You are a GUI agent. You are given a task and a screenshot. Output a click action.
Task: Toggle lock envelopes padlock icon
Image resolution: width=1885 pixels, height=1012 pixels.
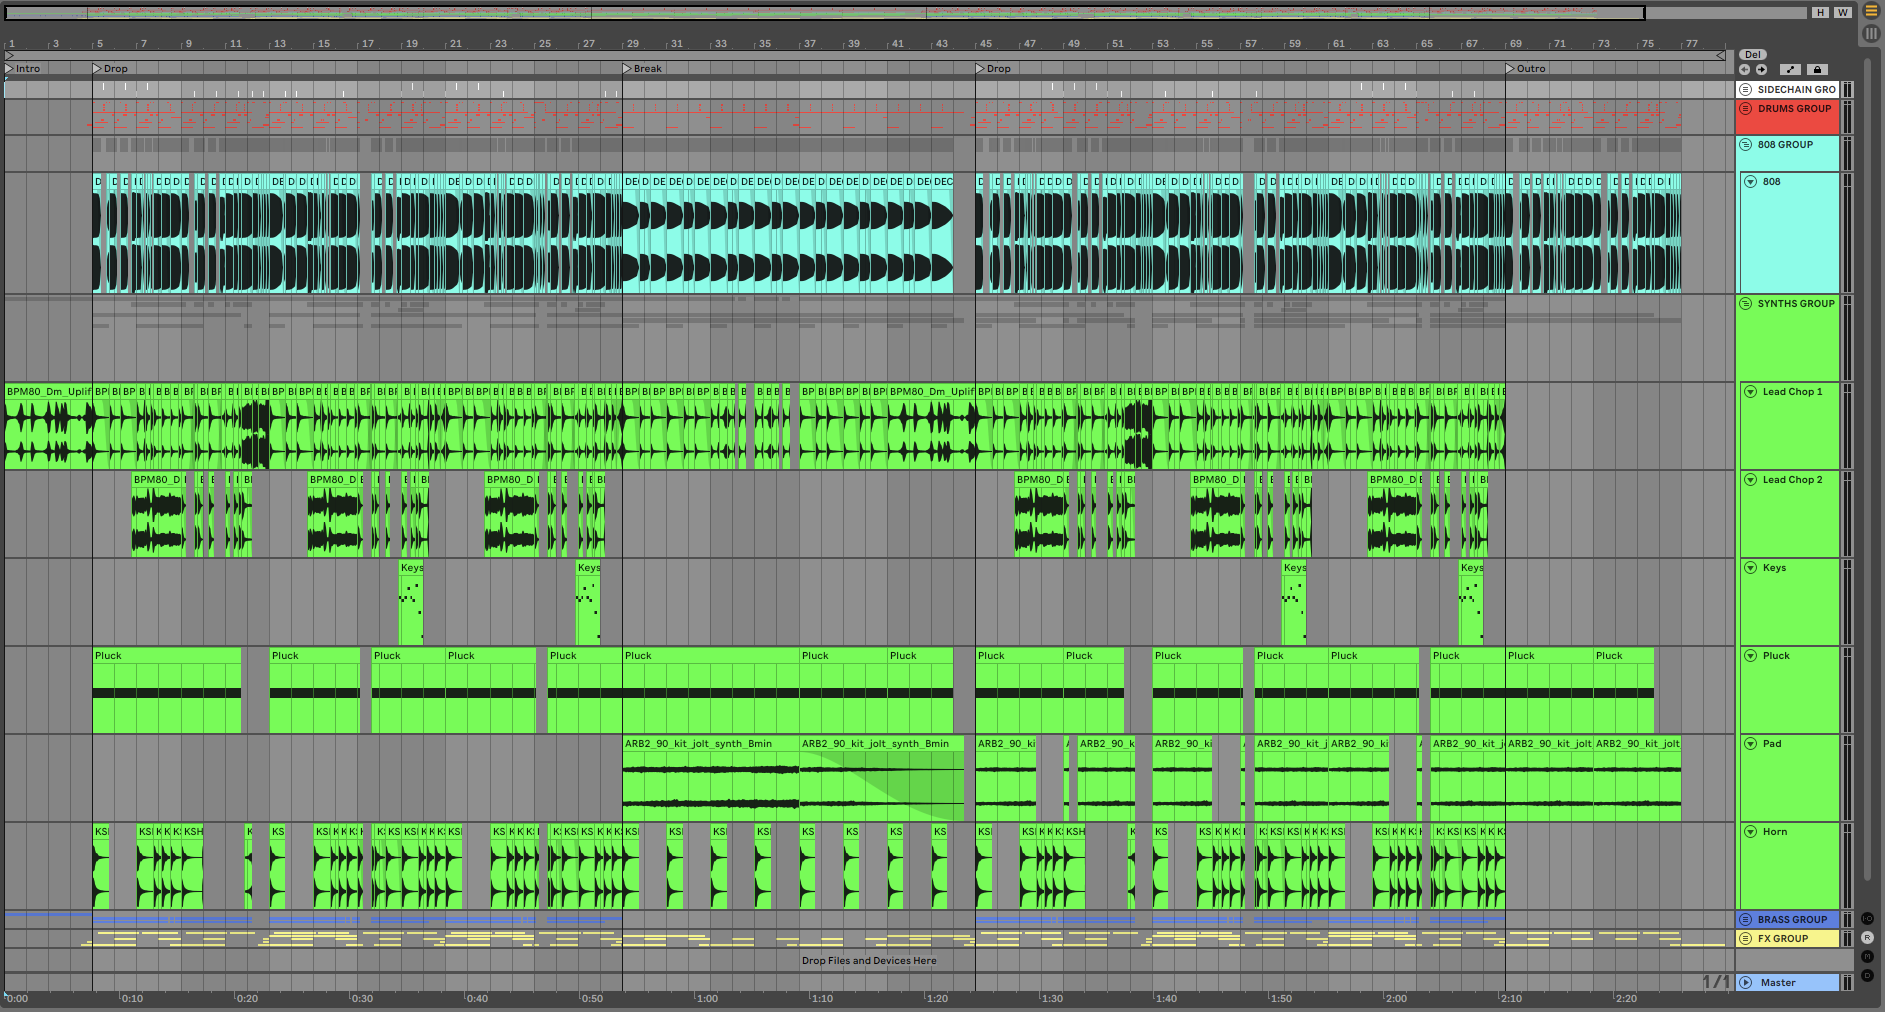click(1818, 70)
